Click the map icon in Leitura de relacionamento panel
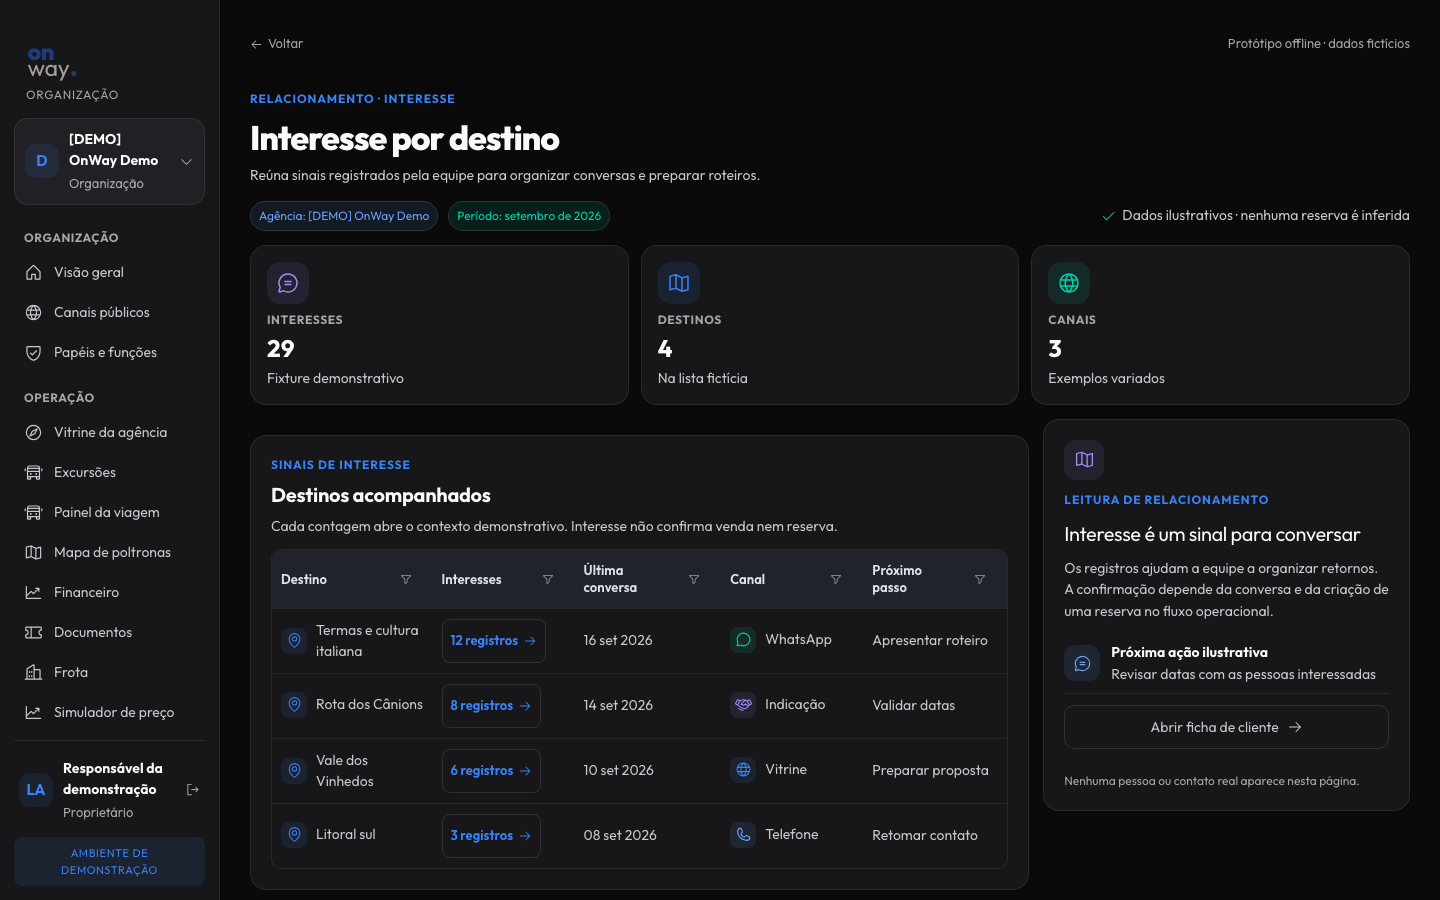 click(x=1084, y=460)
